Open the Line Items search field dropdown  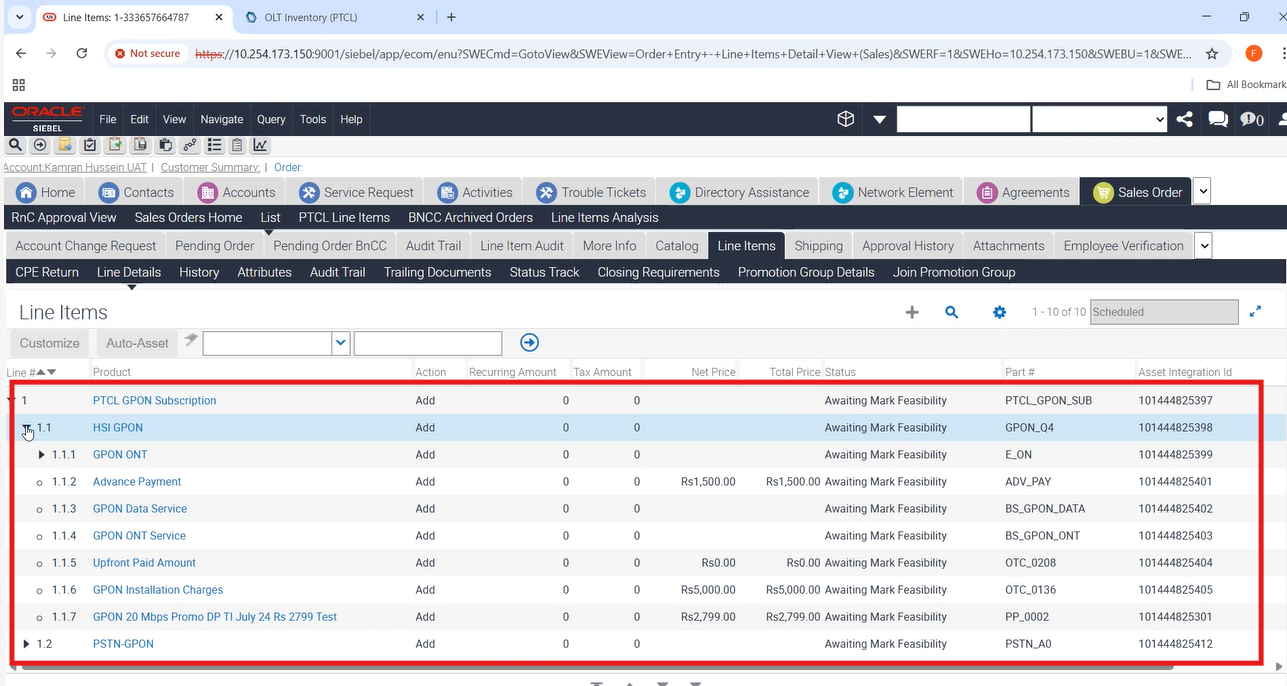pyautogui.click(x=341, y=343)
